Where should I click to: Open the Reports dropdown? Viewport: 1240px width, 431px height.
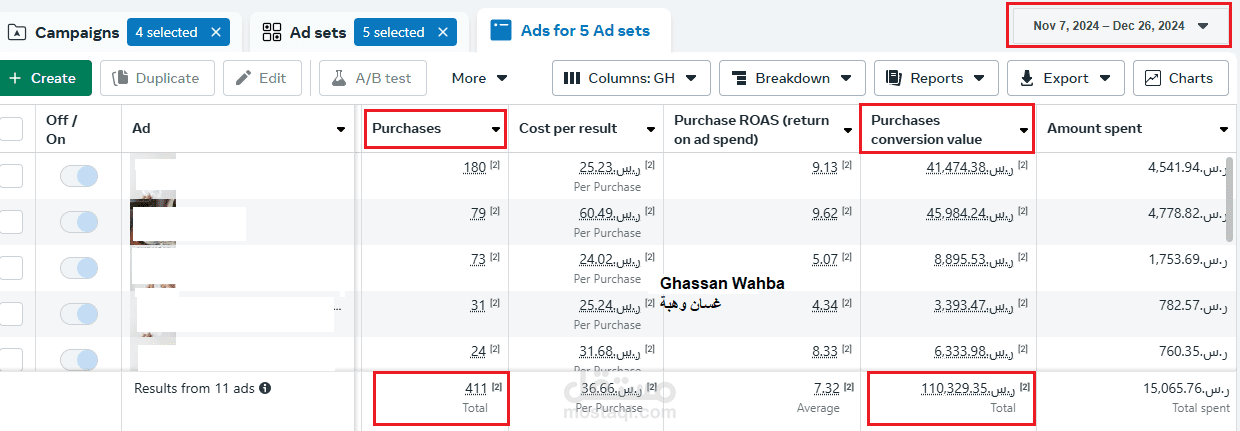pos(936,78)
